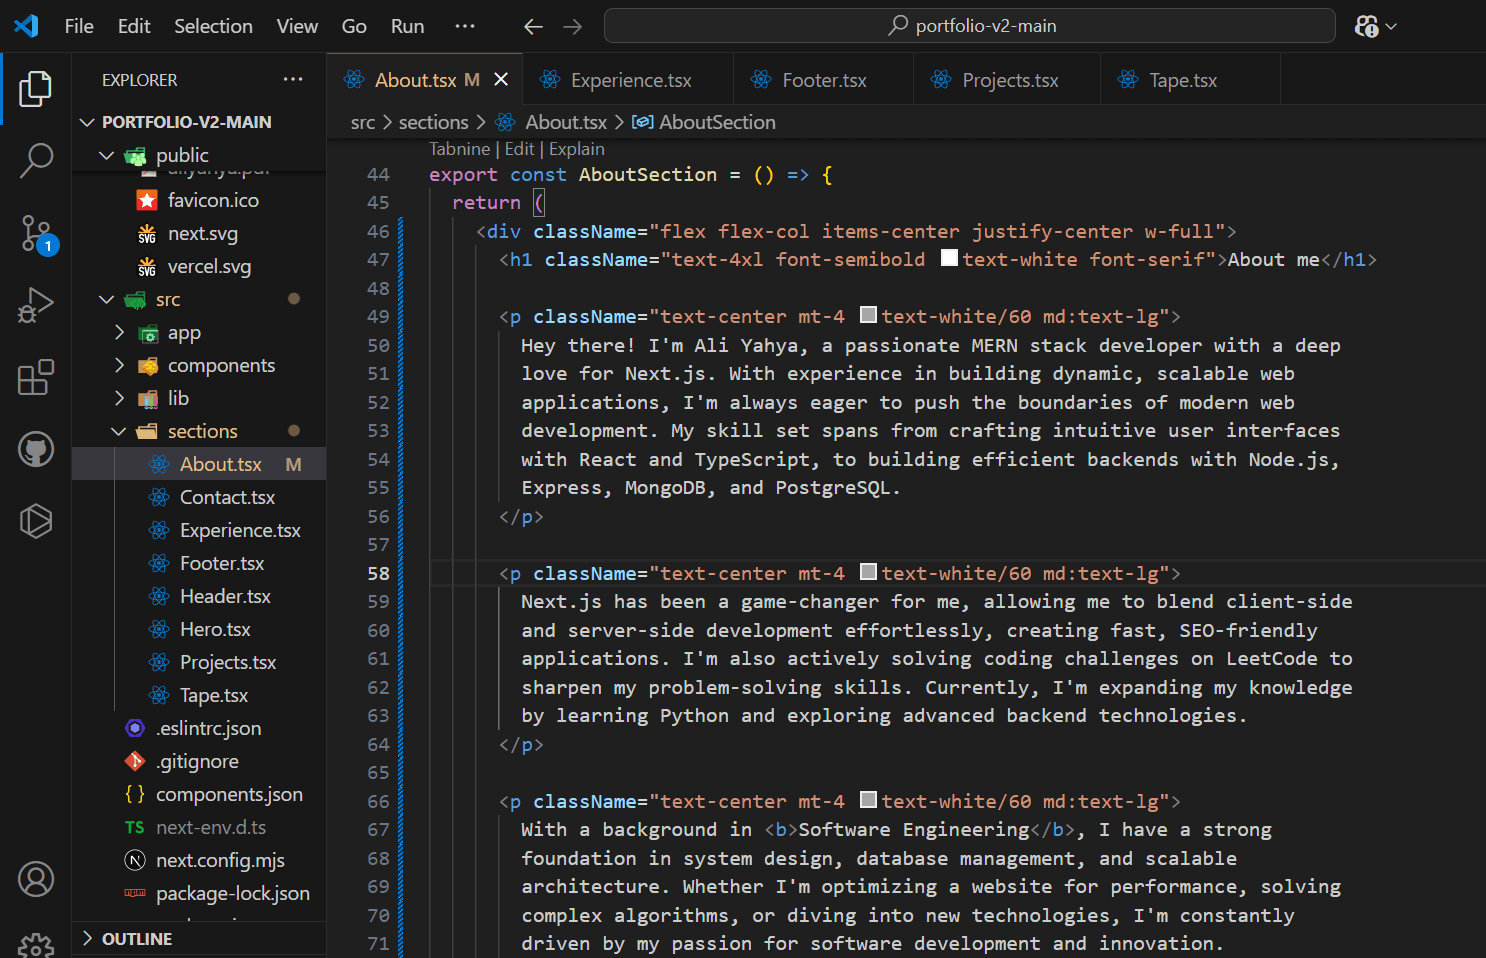This screenshot has height=958, width=1486.
Task: Collapse the src folder
Action: pos(107,299)
